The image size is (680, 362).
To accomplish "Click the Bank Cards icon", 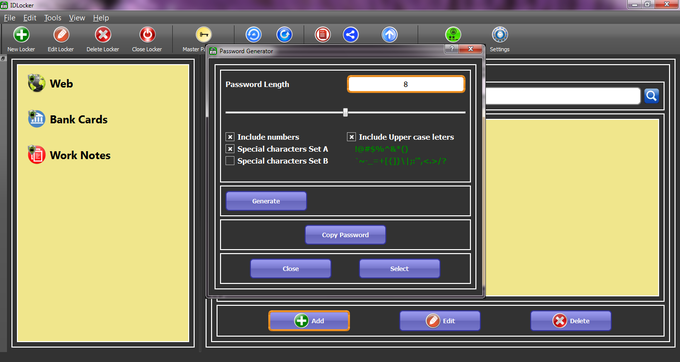I will [36, 119].
